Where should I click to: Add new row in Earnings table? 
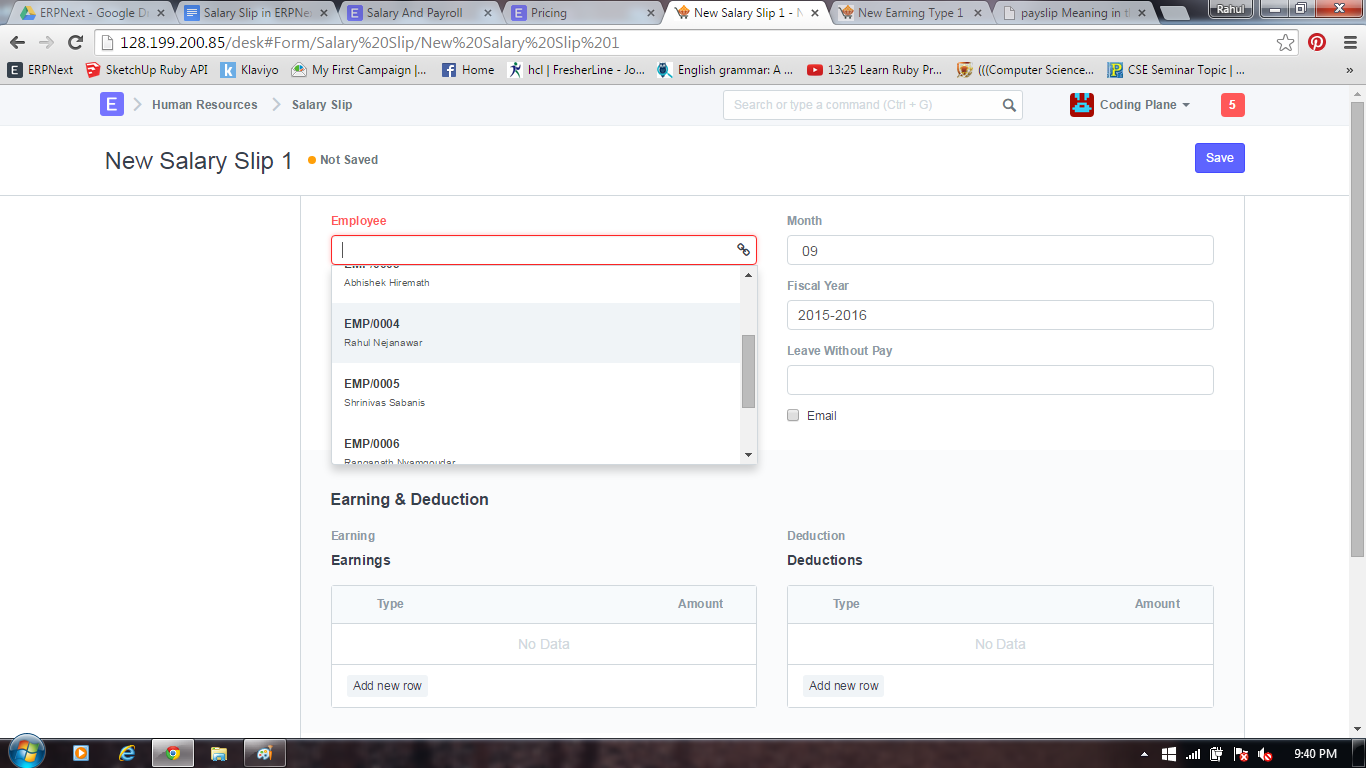[x=388, y=686]
